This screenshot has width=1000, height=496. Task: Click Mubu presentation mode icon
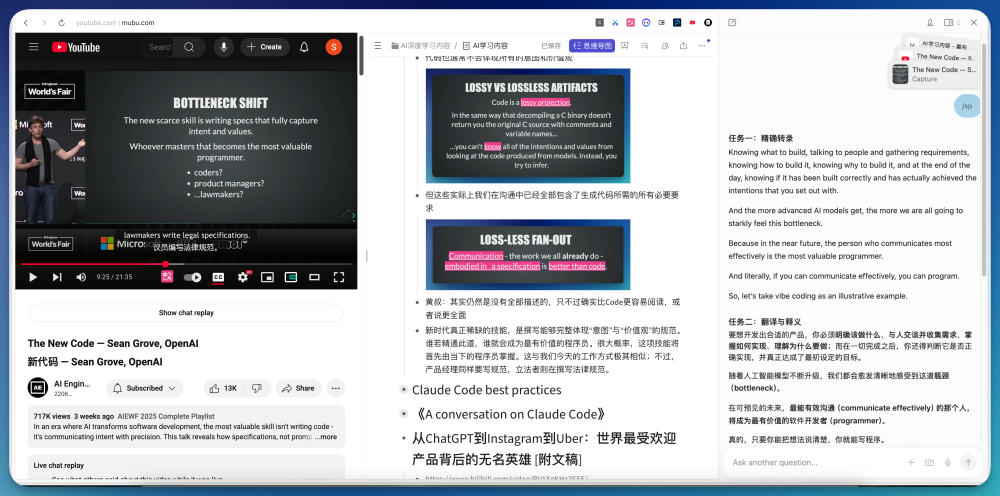tap(624, 45)
